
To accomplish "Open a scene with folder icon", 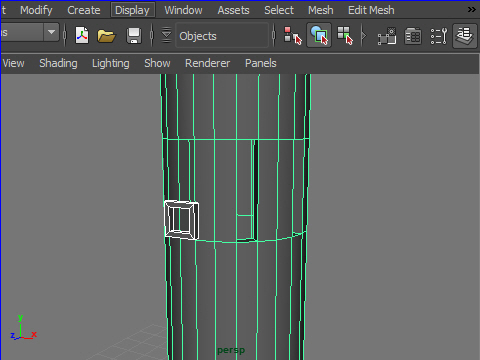I will tap(106, 36).
